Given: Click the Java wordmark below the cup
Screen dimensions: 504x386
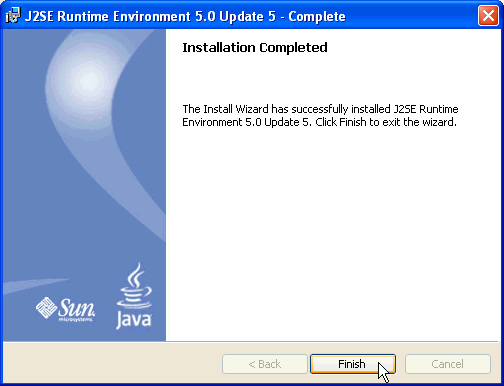Looking at the screenshot, I should click(x=134, y=320).
